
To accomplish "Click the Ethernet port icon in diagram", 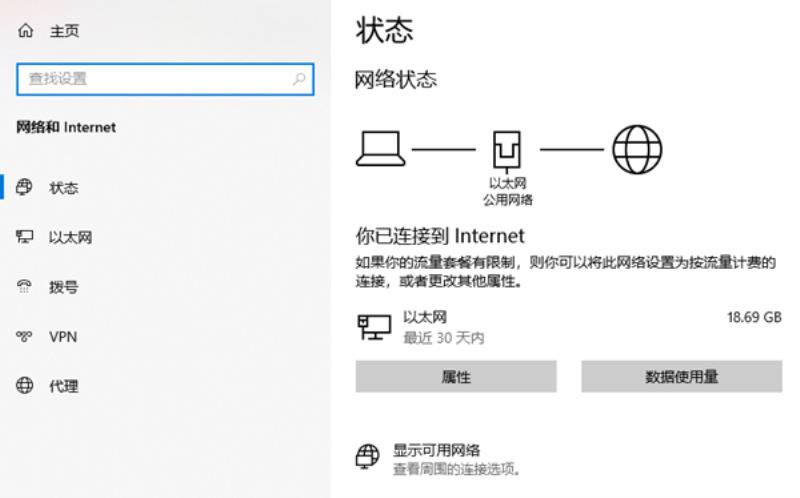I will point(507,152).
